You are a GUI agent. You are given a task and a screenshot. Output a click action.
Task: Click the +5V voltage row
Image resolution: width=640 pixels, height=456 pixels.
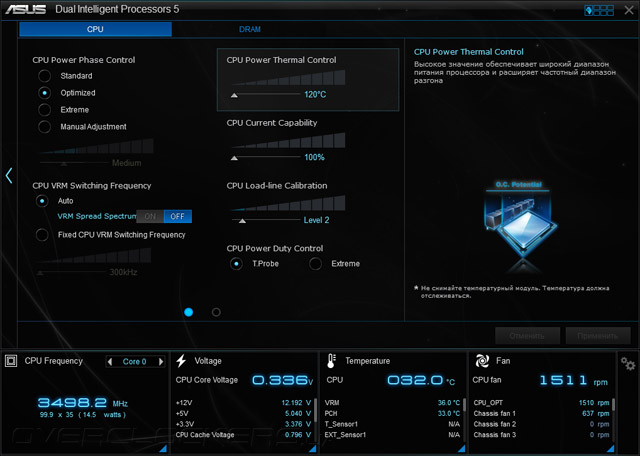click(243, 414)
